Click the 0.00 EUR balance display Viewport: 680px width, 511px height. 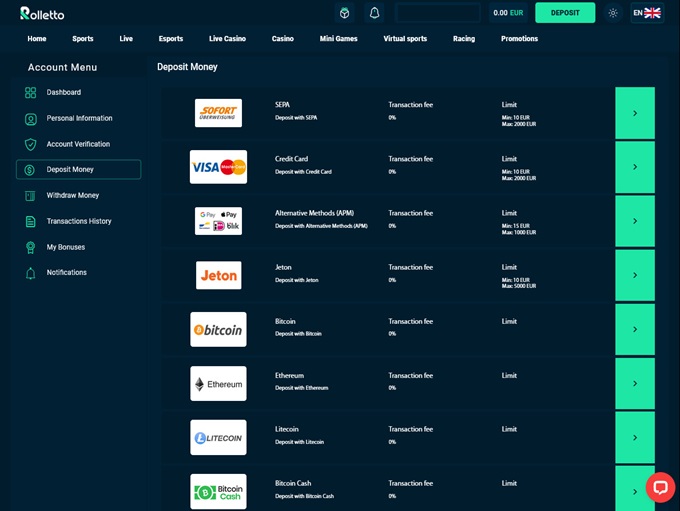pos(508,13)
